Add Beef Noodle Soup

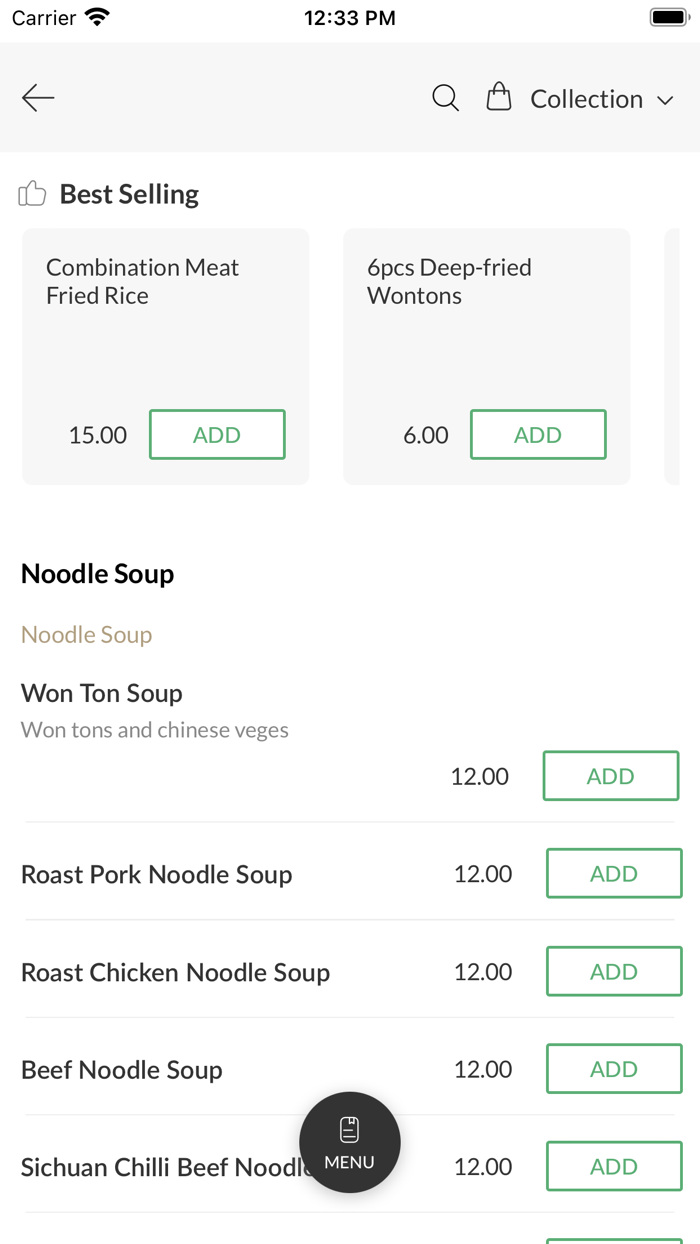613,1069
